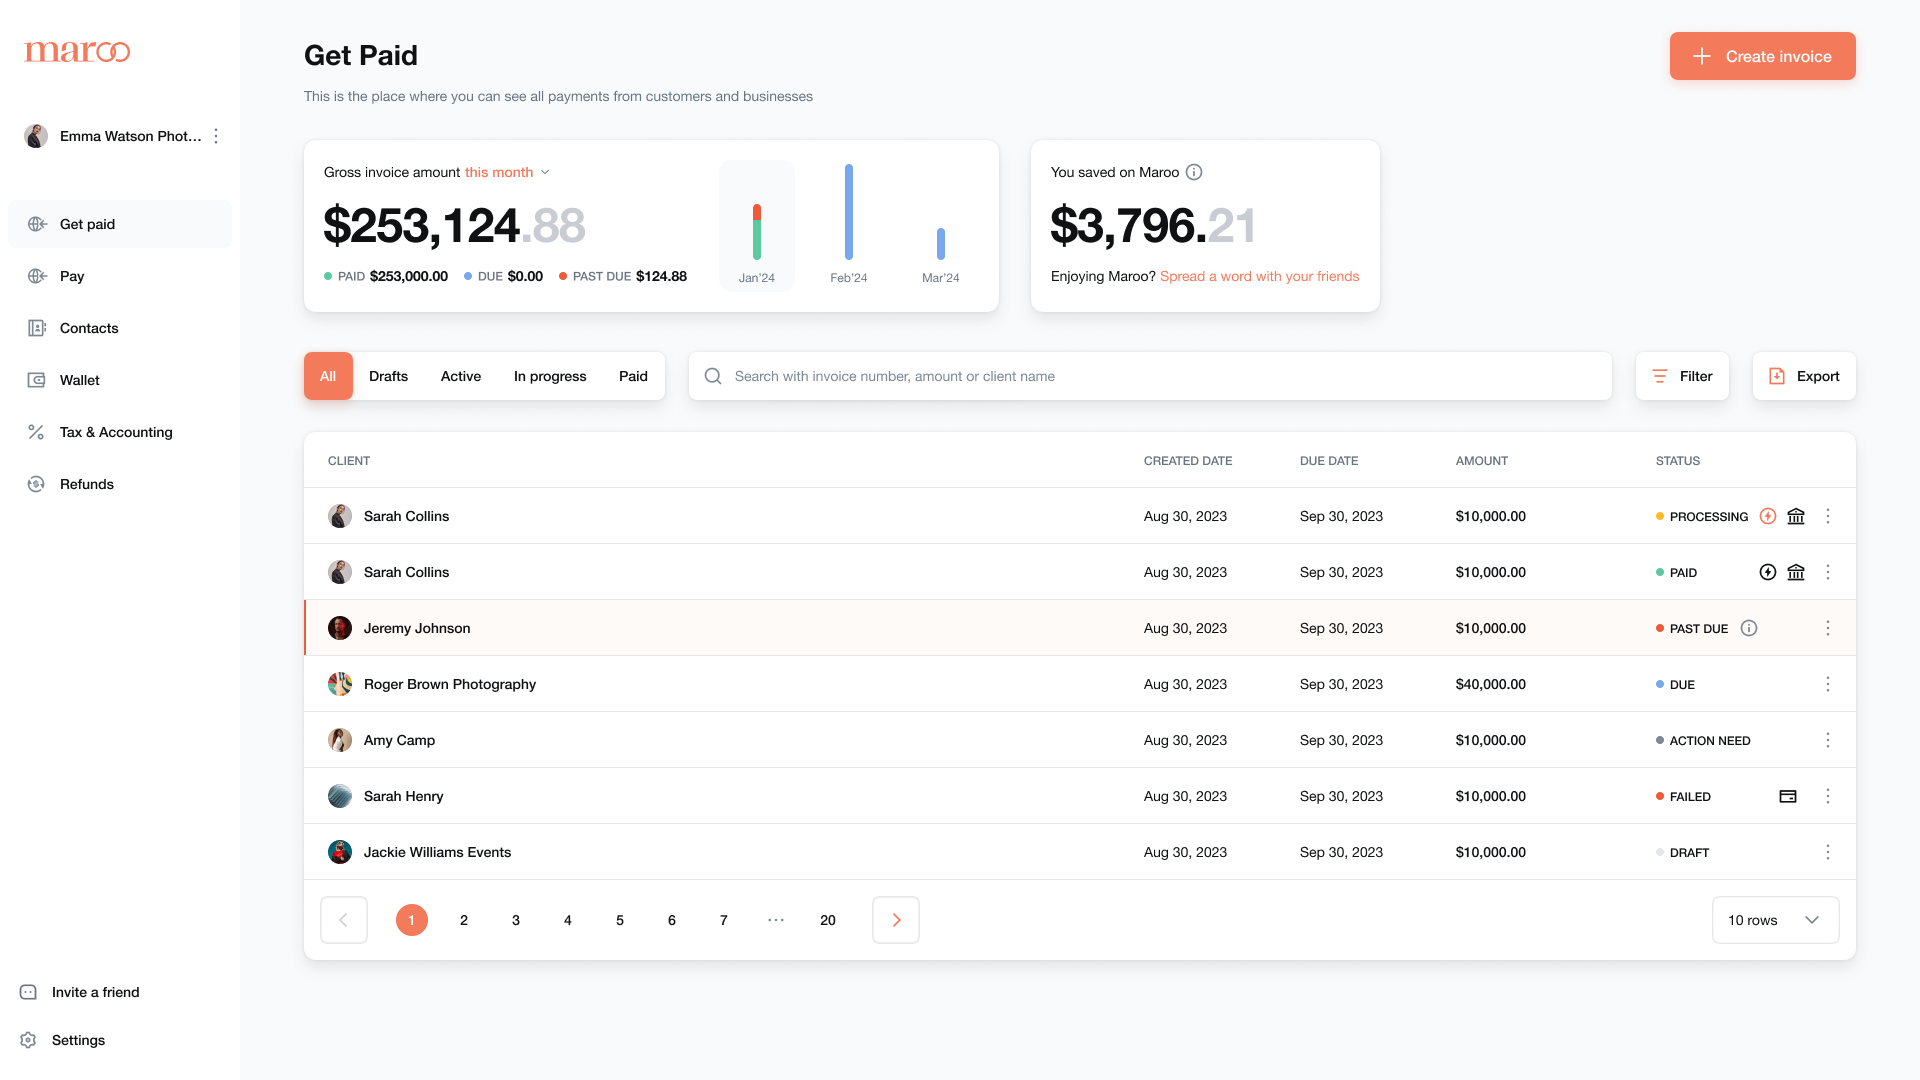Screen dimensions: 1920x1080
Task: Click info icon beside You saved on Maroo
Action: [x=1194, y=172]
